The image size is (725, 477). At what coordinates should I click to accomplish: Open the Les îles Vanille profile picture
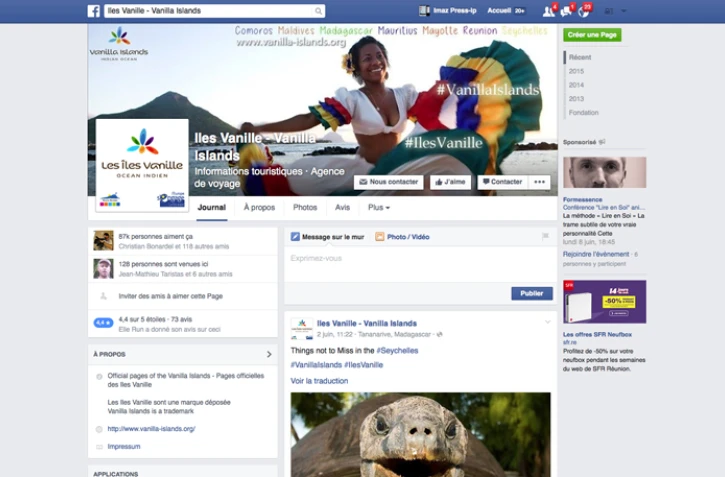142,165
